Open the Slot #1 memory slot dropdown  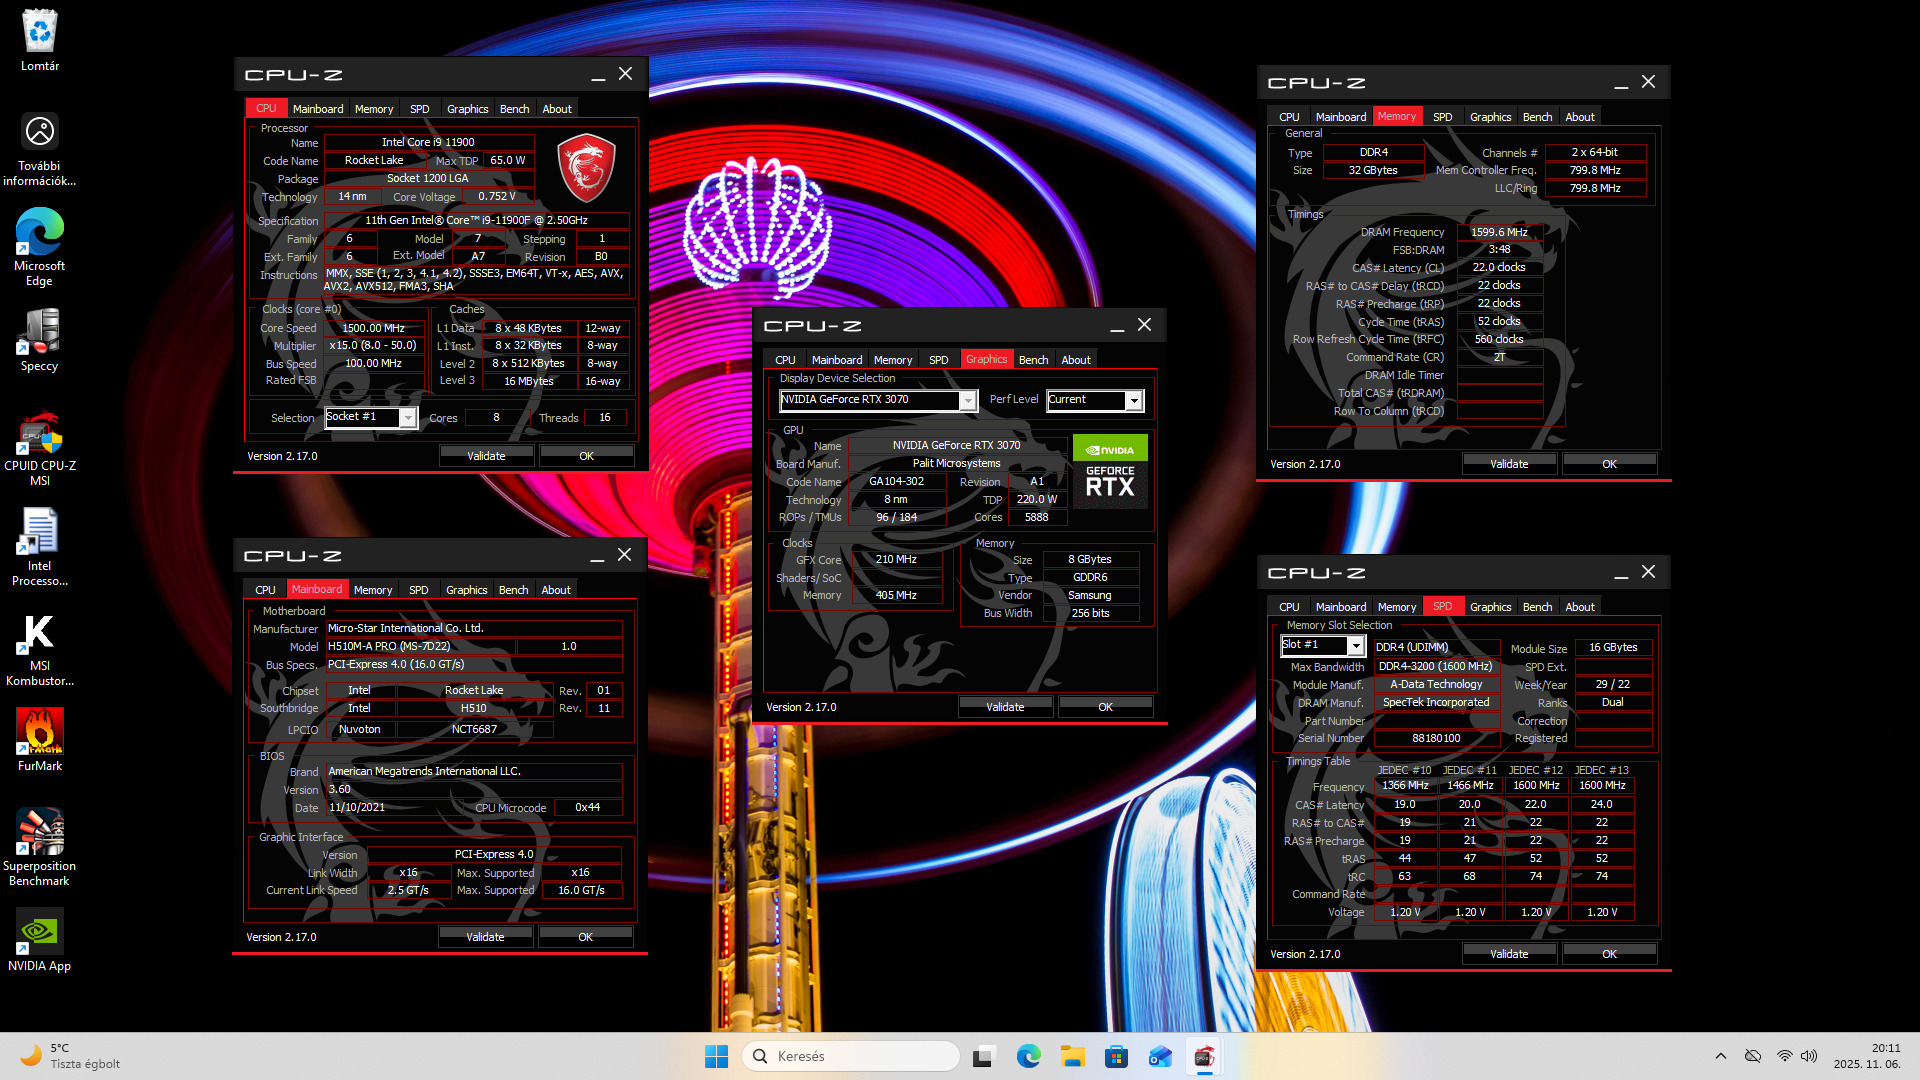click(x=1355, y=646)
